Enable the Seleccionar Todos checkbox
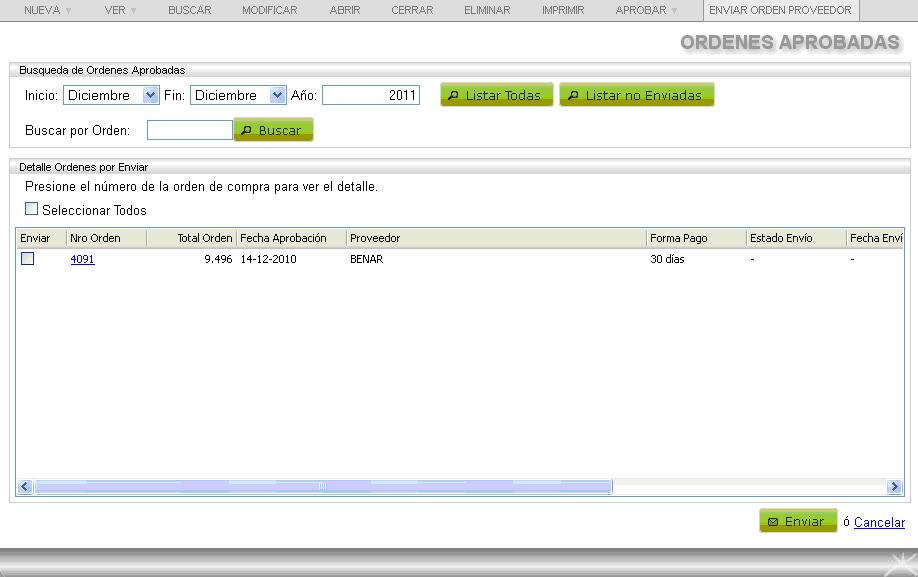The height and width of the screenshot is (577, 918). pos(30,210)
